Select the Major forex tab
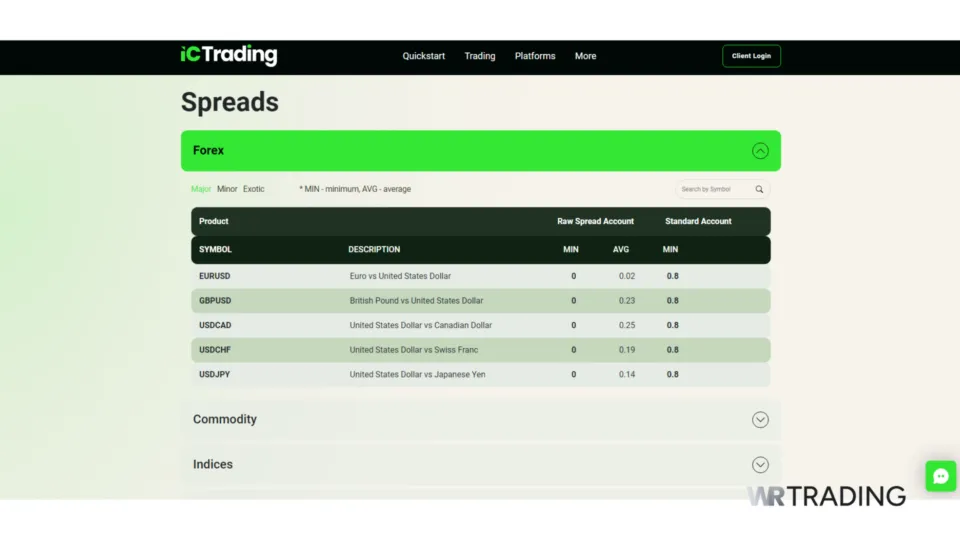 coord(201,189)
